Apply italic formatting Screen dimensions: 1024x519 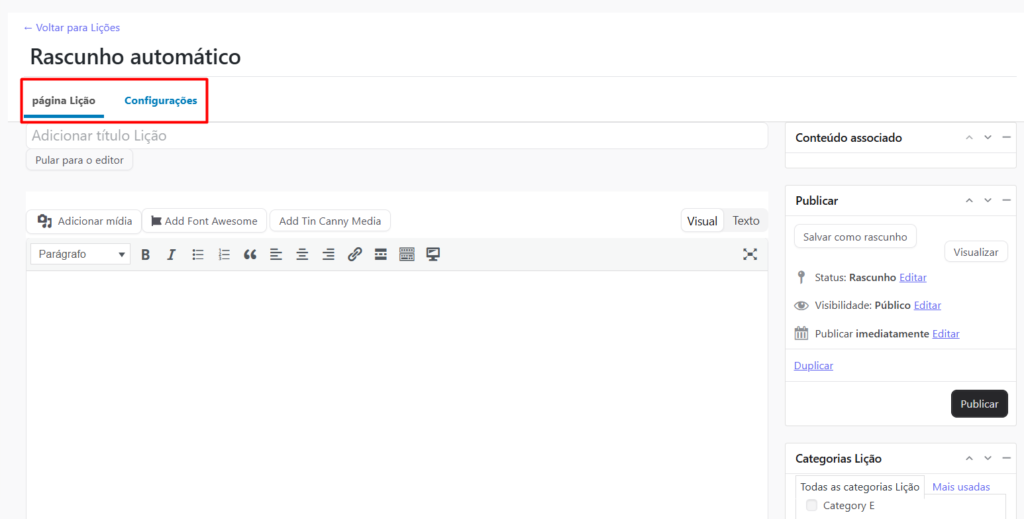[171, 255]
